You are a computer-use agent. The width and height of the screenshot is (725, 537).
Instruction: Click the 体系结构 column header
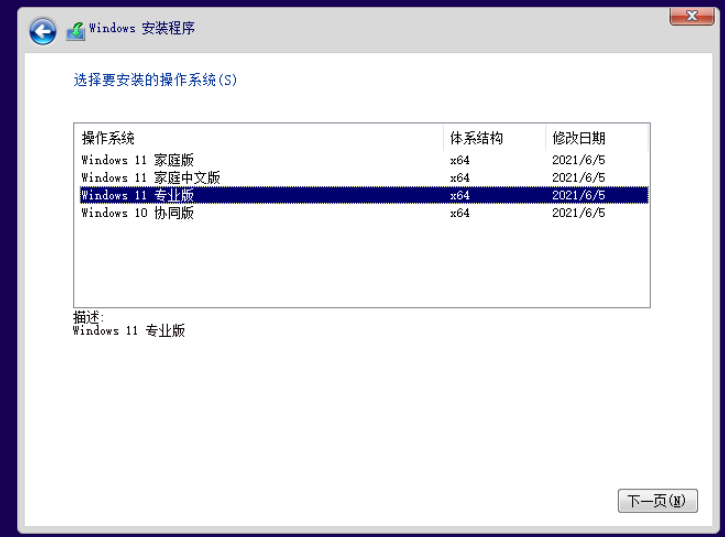[x=476, y=138]
